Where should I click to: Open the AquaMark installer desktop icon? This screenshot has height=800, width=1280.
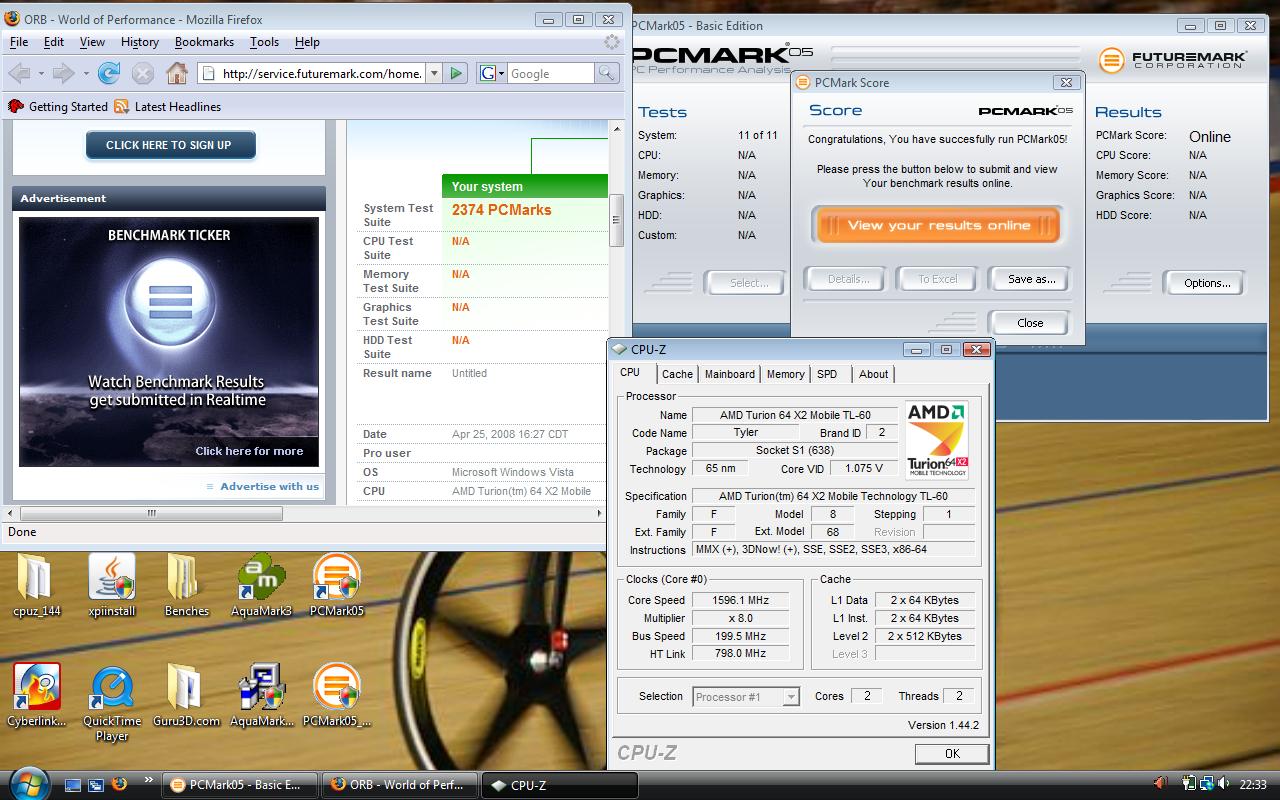(261, 696)
